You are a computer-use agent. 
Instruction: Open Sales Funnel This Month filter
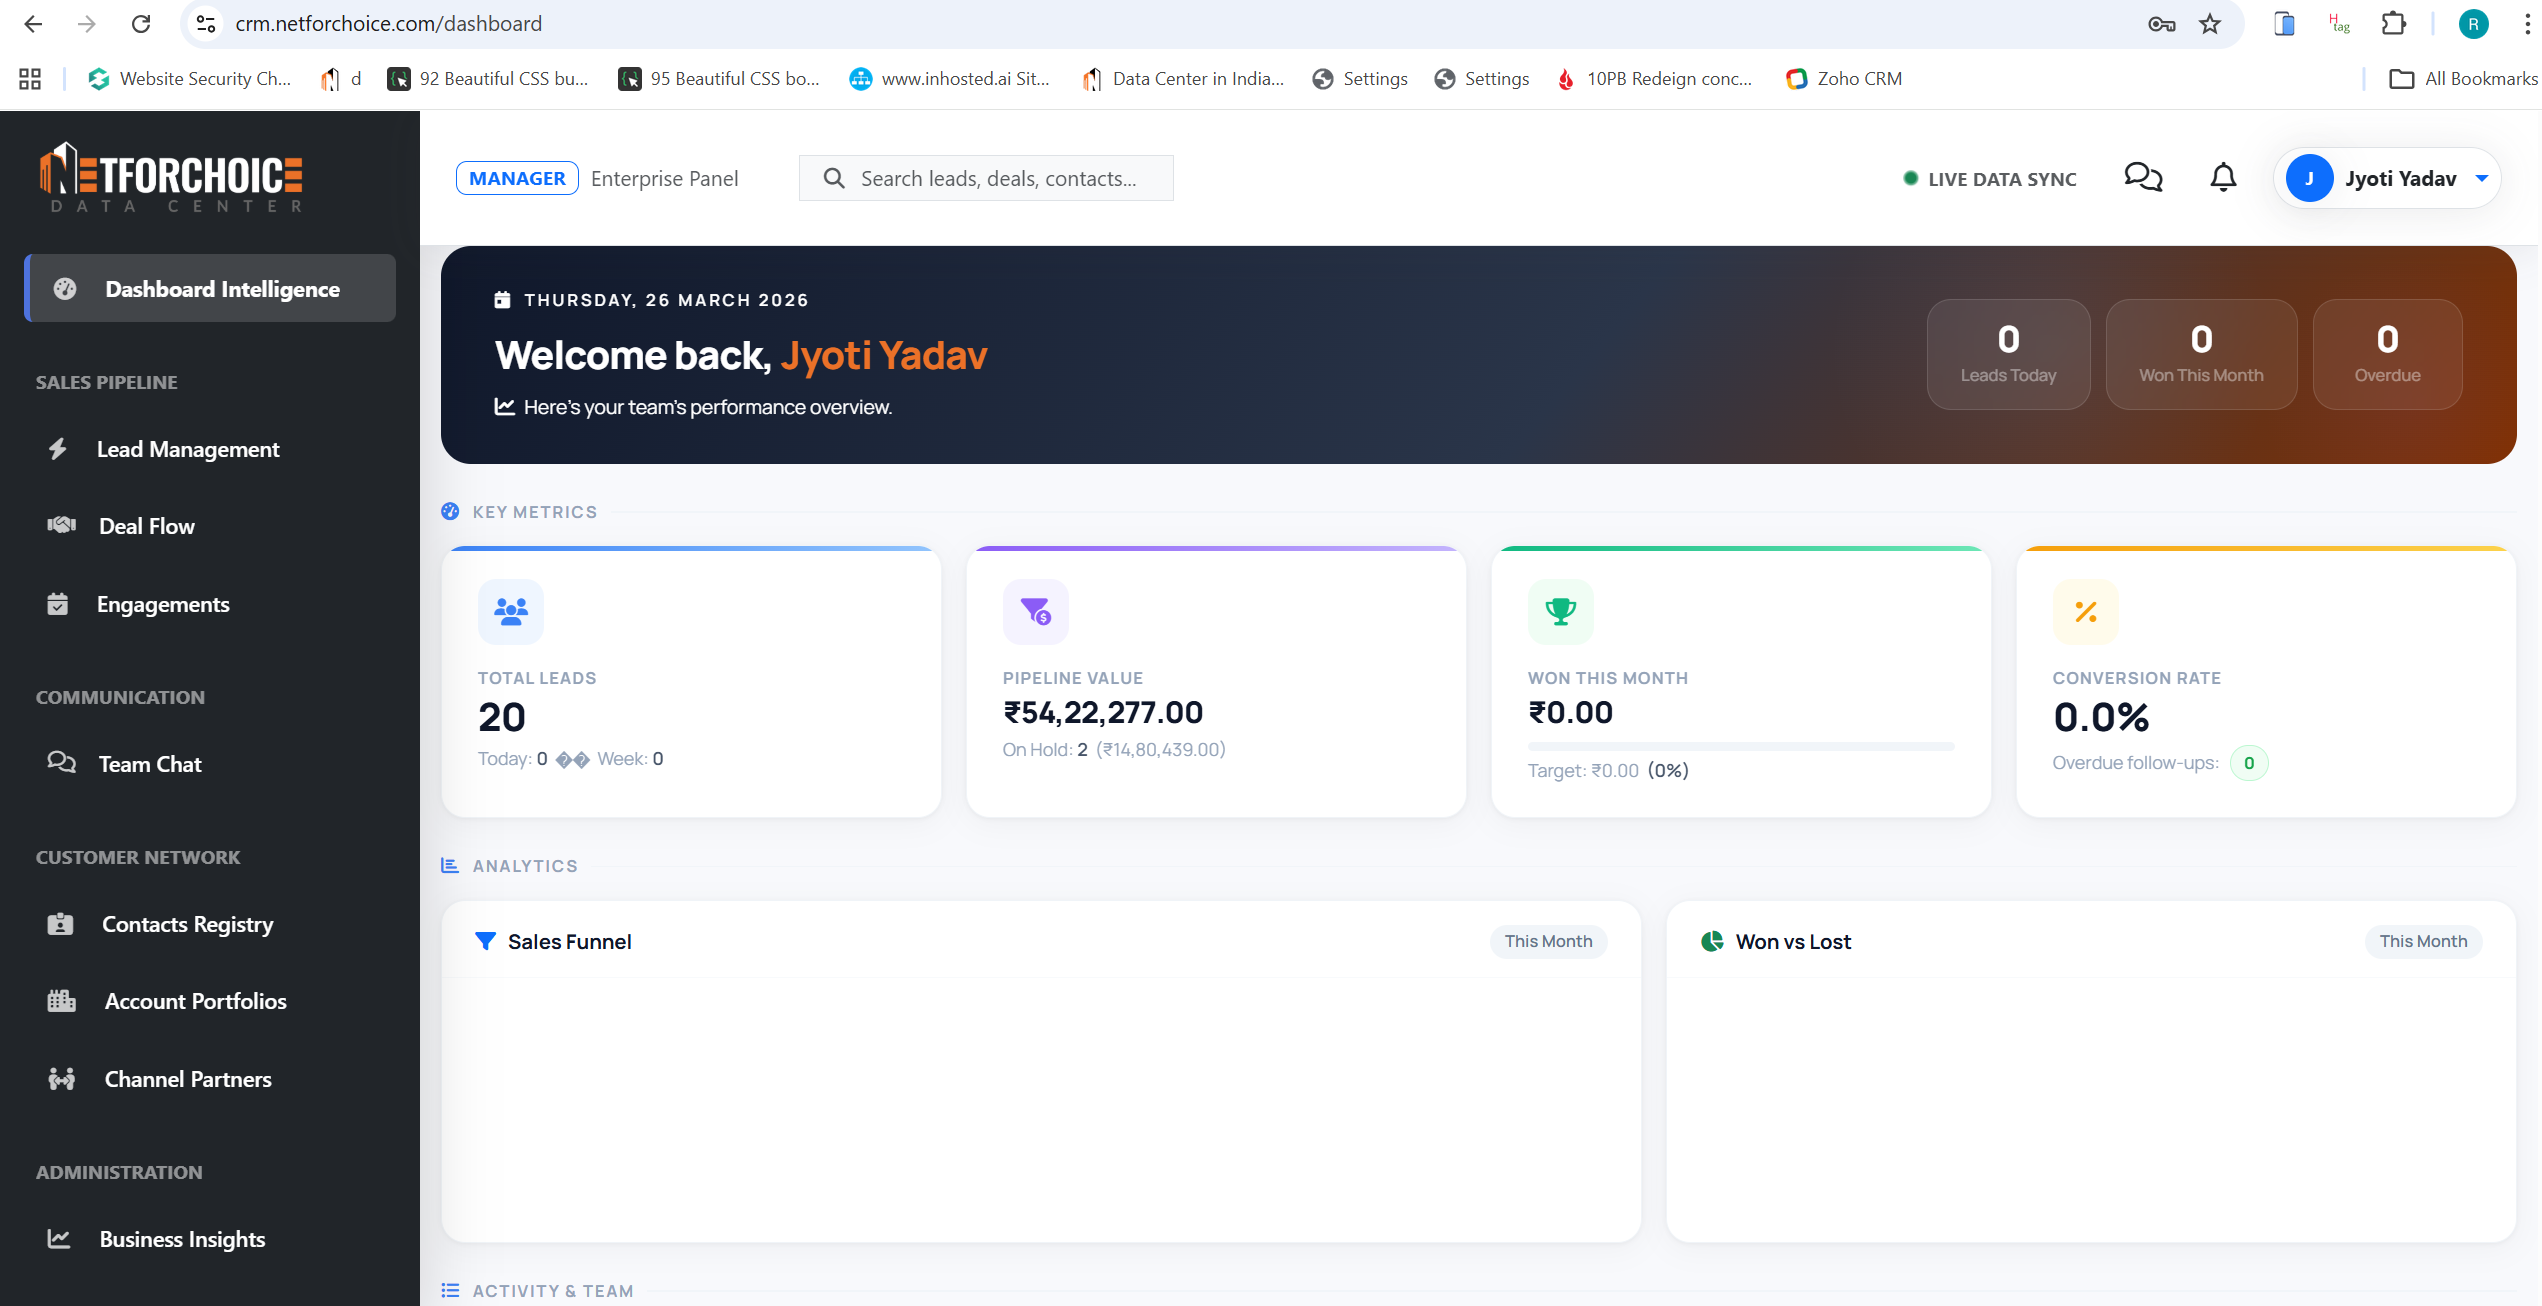tap(1548, 941)
